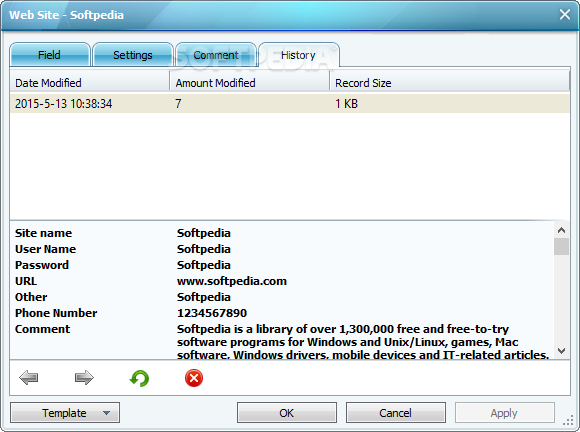Click scroll down arrow in details pane
The width and height of the screenshot is (580, 432).
pyautogui.click(x=561, y=351)
